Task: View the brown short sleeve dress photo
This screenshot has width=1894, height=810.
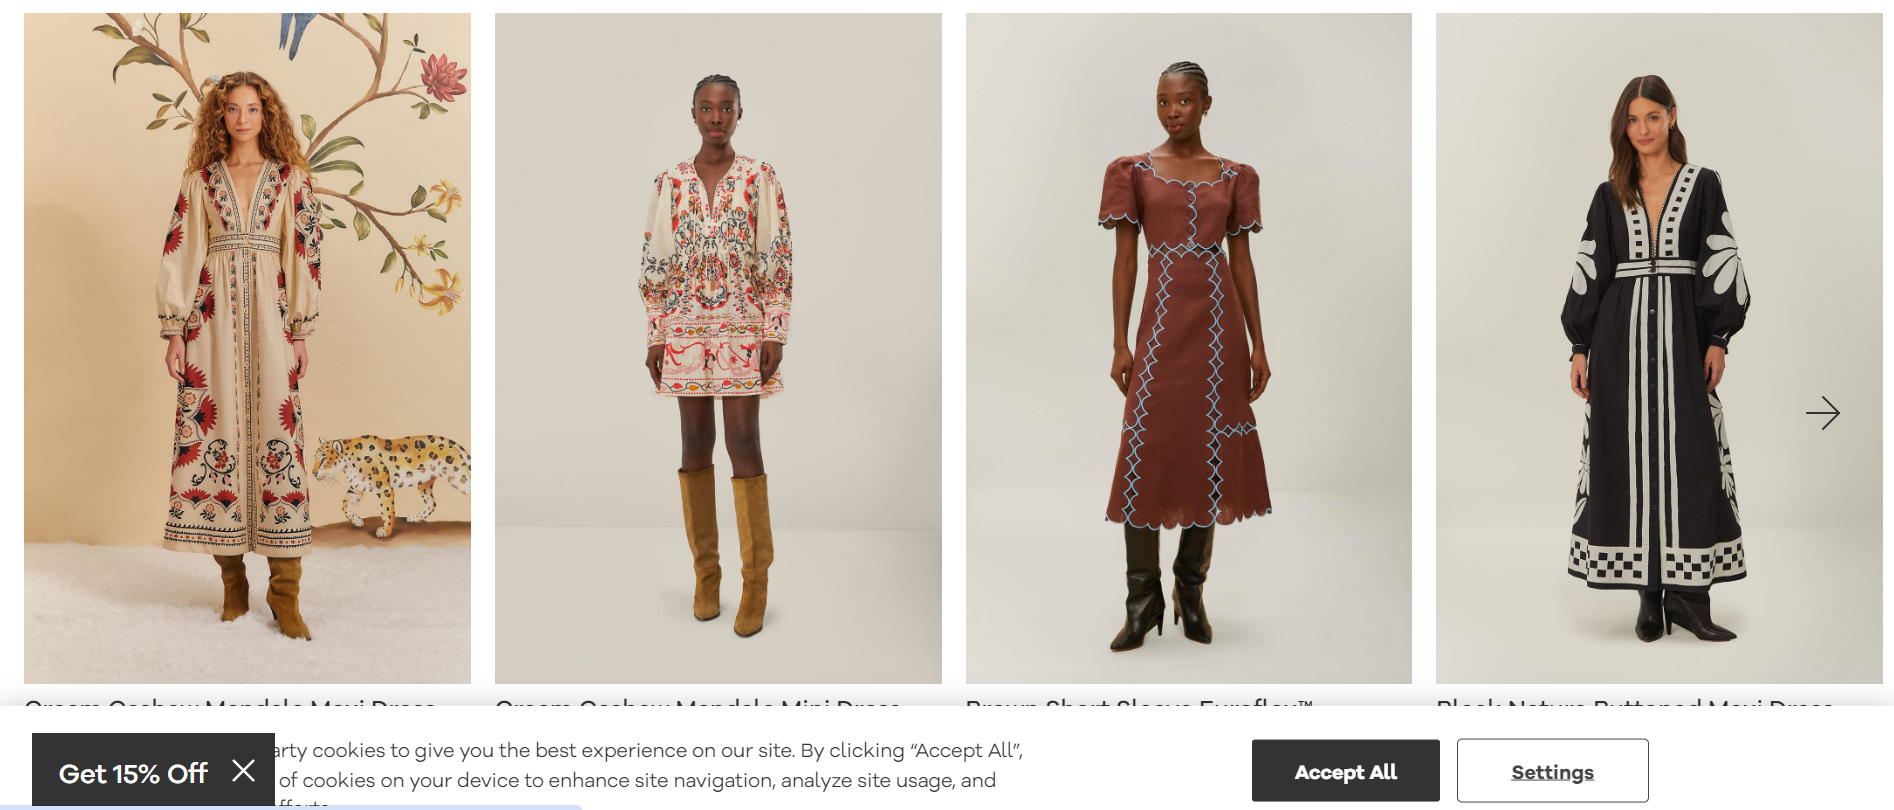Action: 1189,348
